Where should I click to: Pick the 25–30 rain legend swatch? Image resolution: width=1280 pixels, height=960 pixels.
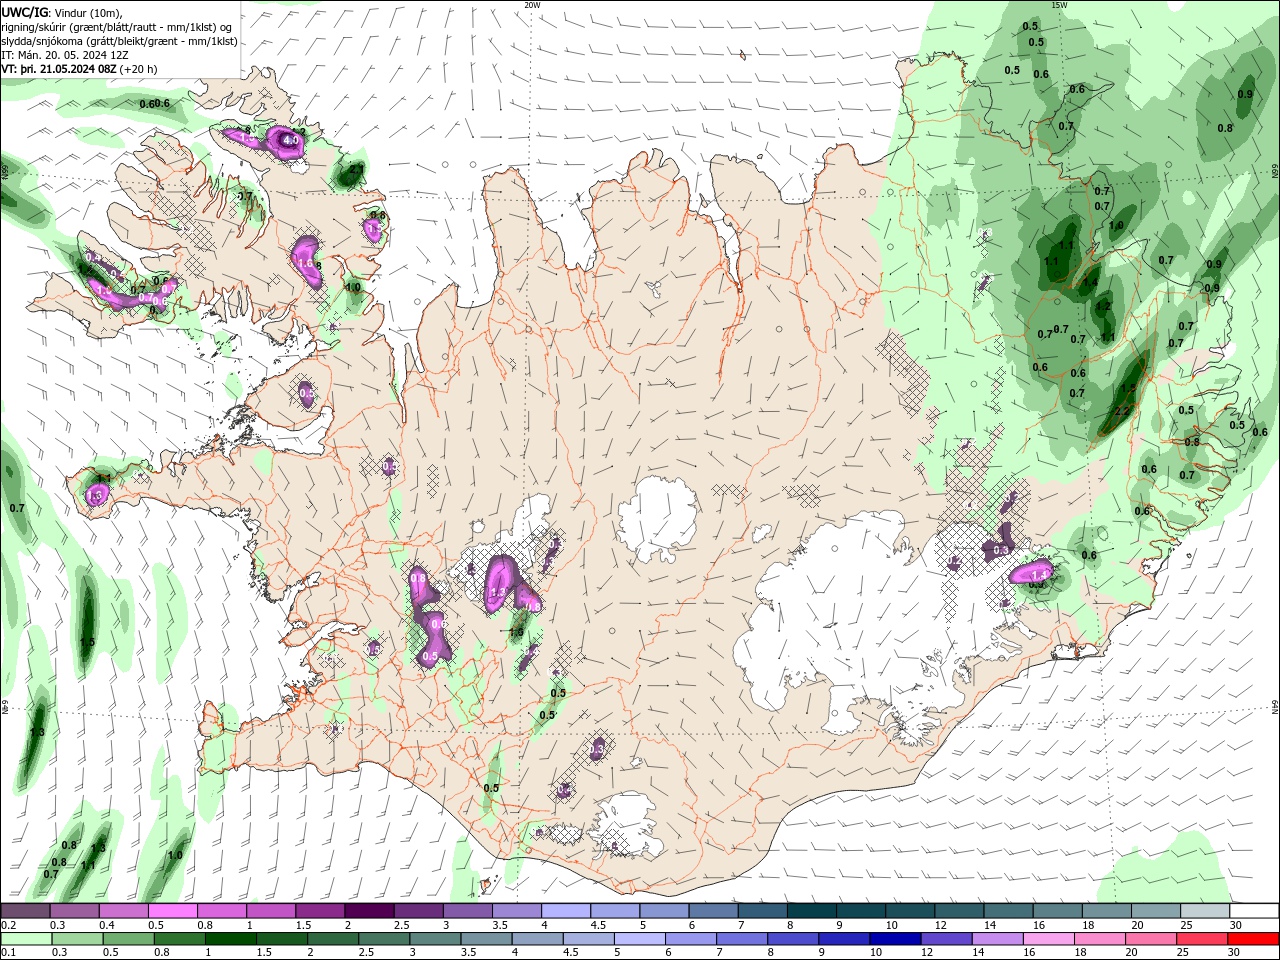pos(1203,939)
